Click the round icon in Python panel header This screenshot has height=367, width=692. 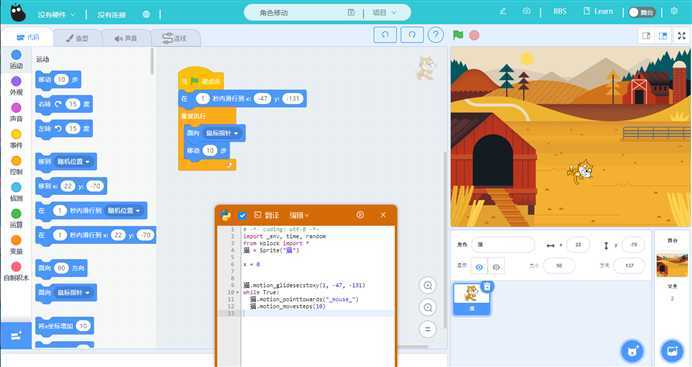click(x=360, y=215)
